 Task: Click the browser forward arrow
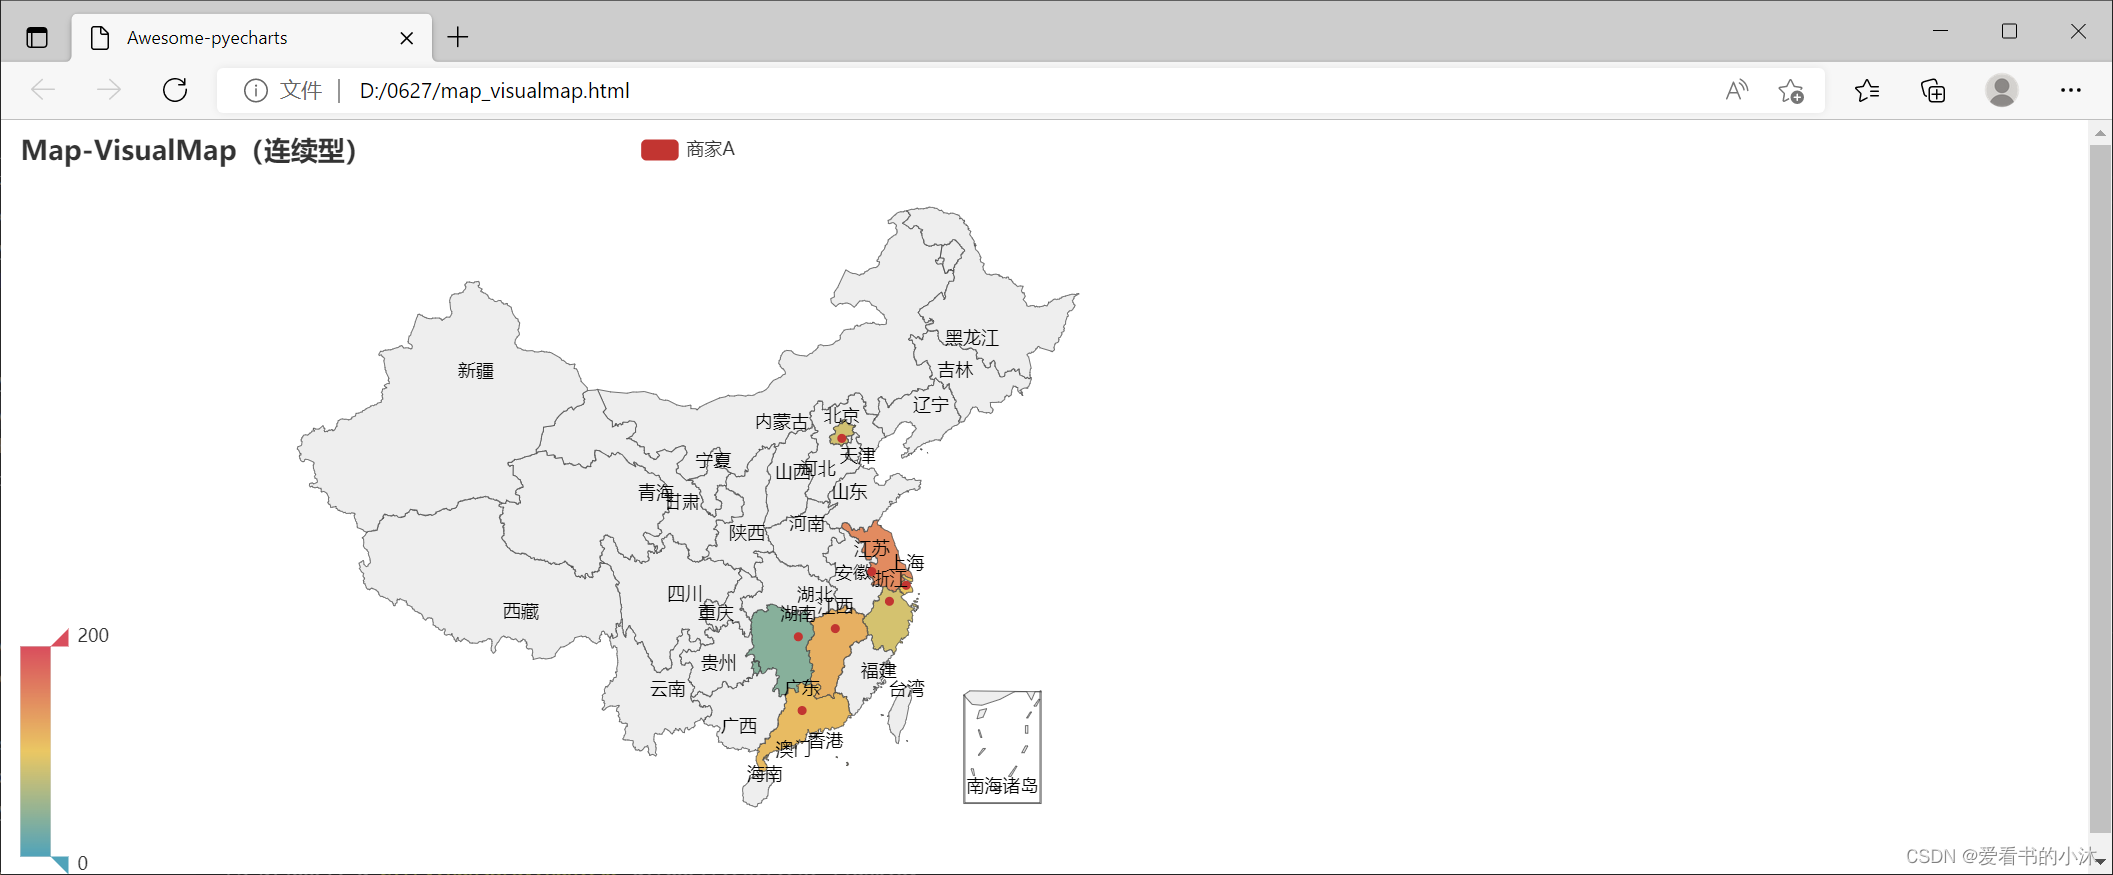pos(108,90)
